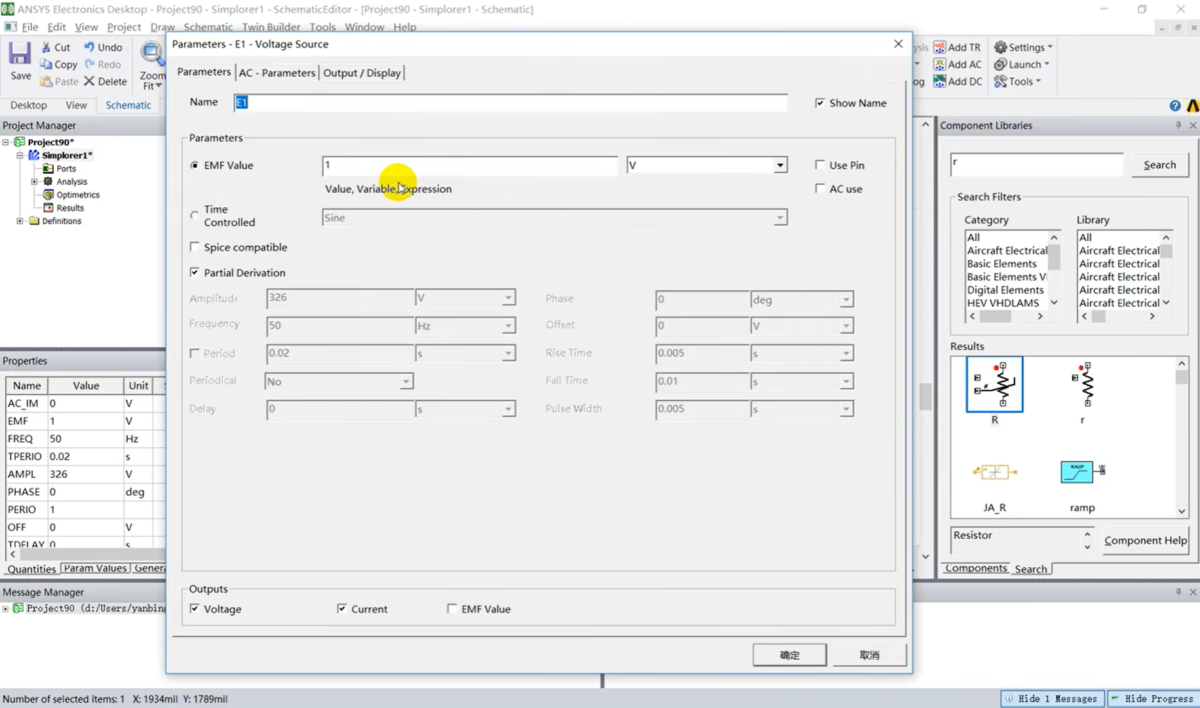This screenshot has width=1200, height=708.
Task: Open the Settings dropdown in toolbar
Action: pos(1023,47)
